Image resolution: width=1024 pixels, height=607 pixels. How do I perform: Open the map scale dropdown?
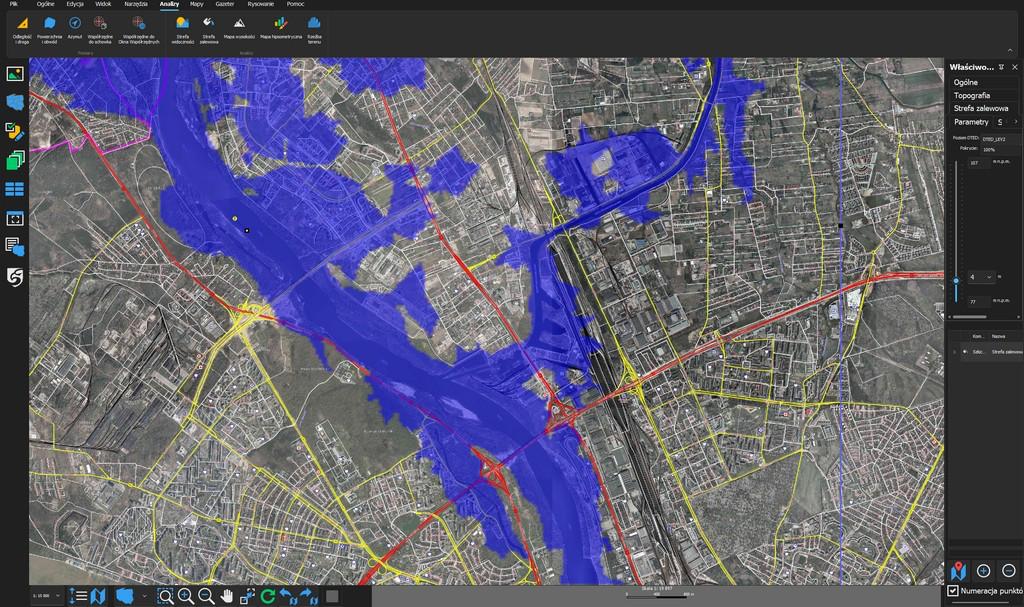[x=57, y=596]
